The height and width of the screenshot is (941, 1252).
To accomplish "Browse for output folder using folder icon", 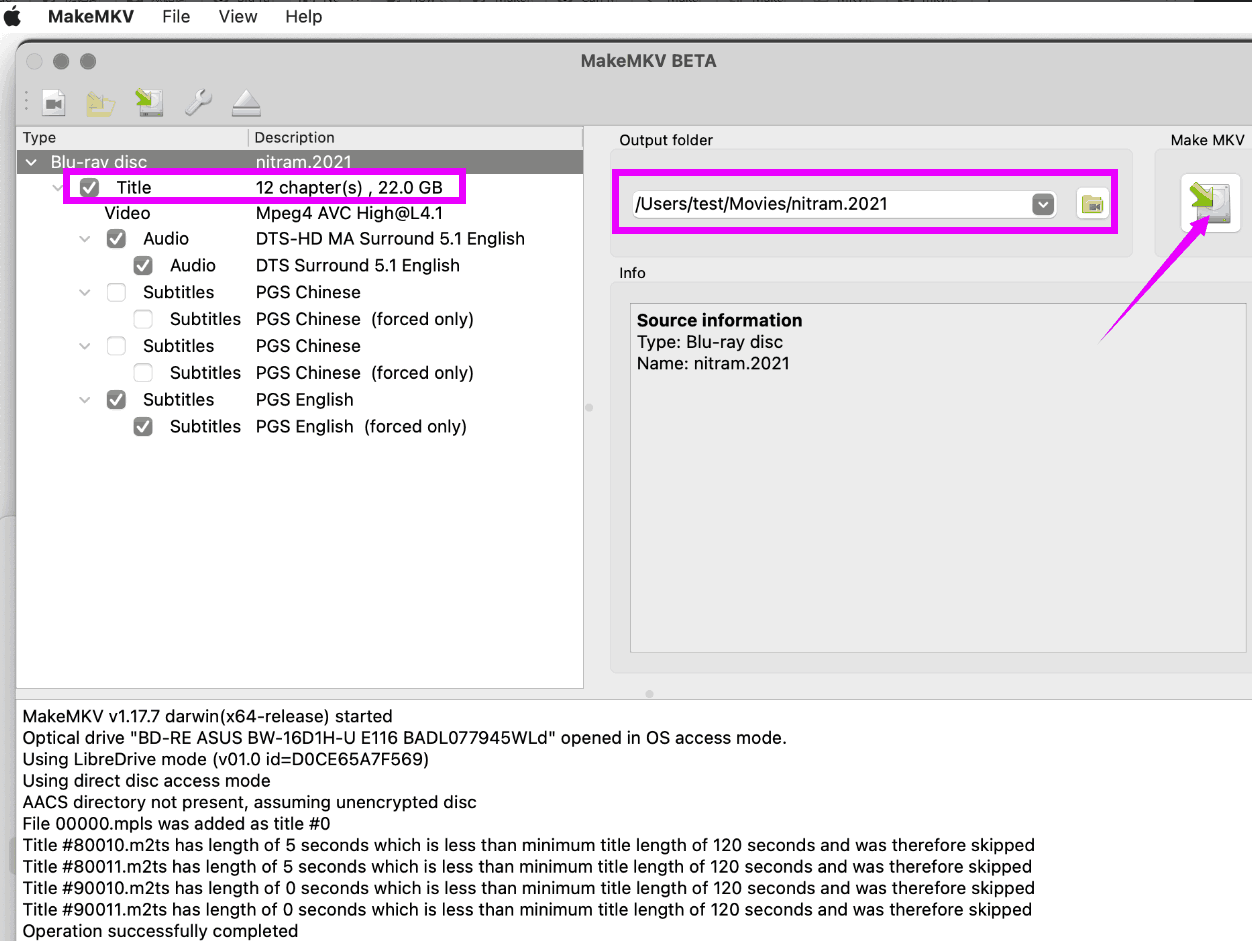I will [x=1091, y=204].
